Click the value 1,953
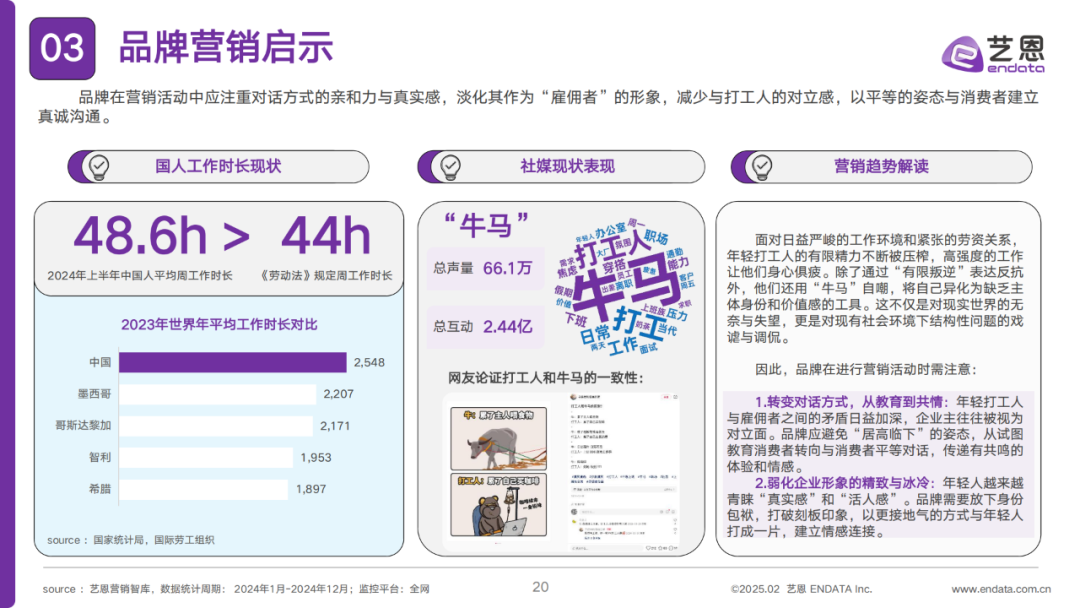 pos(315,457)
